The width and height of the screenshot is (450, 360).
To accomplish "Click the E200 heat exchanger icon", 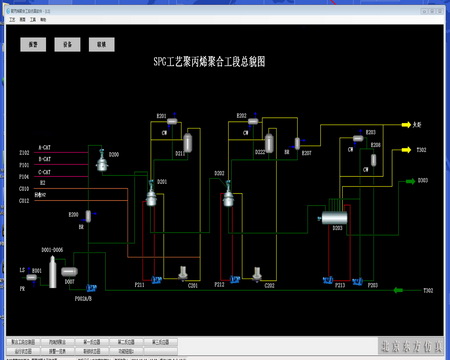I will pos(88,216).
